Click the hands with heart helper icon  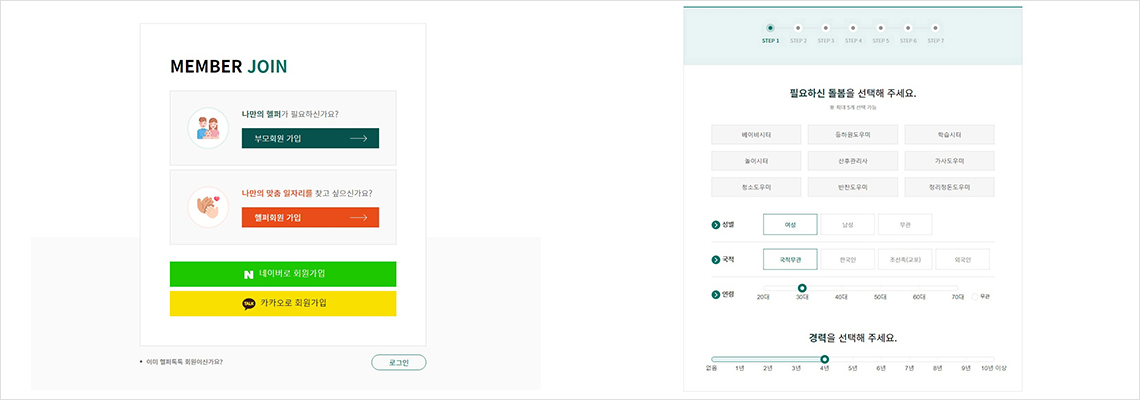209,207
